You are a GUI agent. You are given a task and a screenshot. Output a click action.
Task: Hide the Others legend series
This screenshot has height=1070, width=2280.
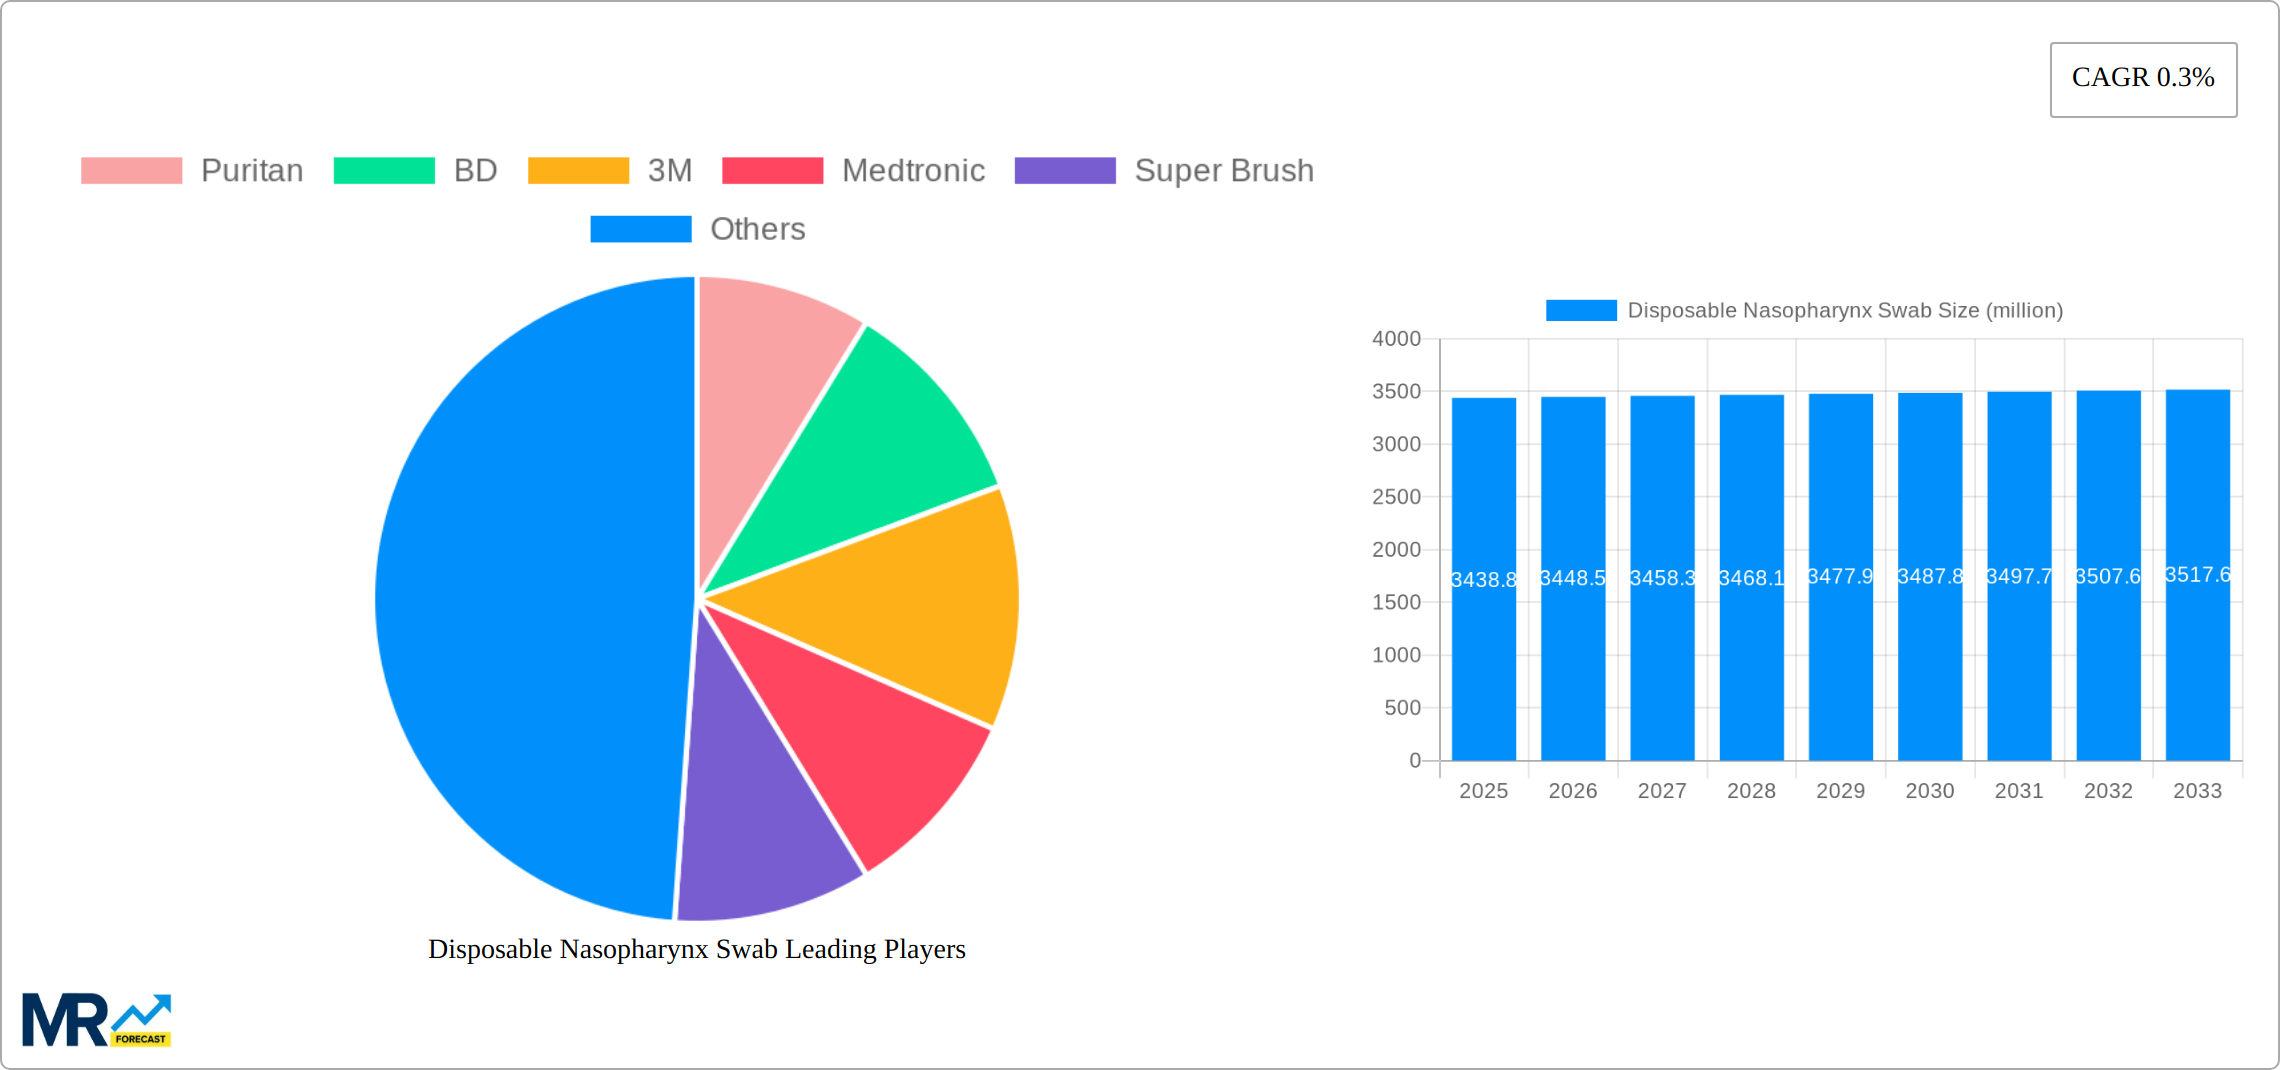tap(697, 229)
